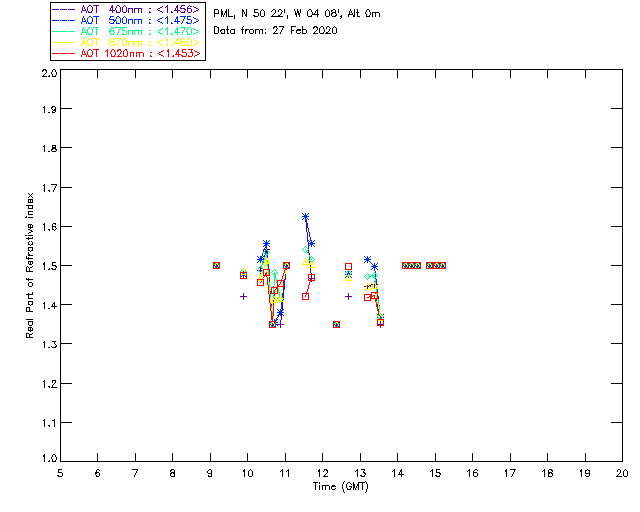Click the AOT 400nm purple legend entry
This screenshot has height=512, width=640.
click(126, 9)
